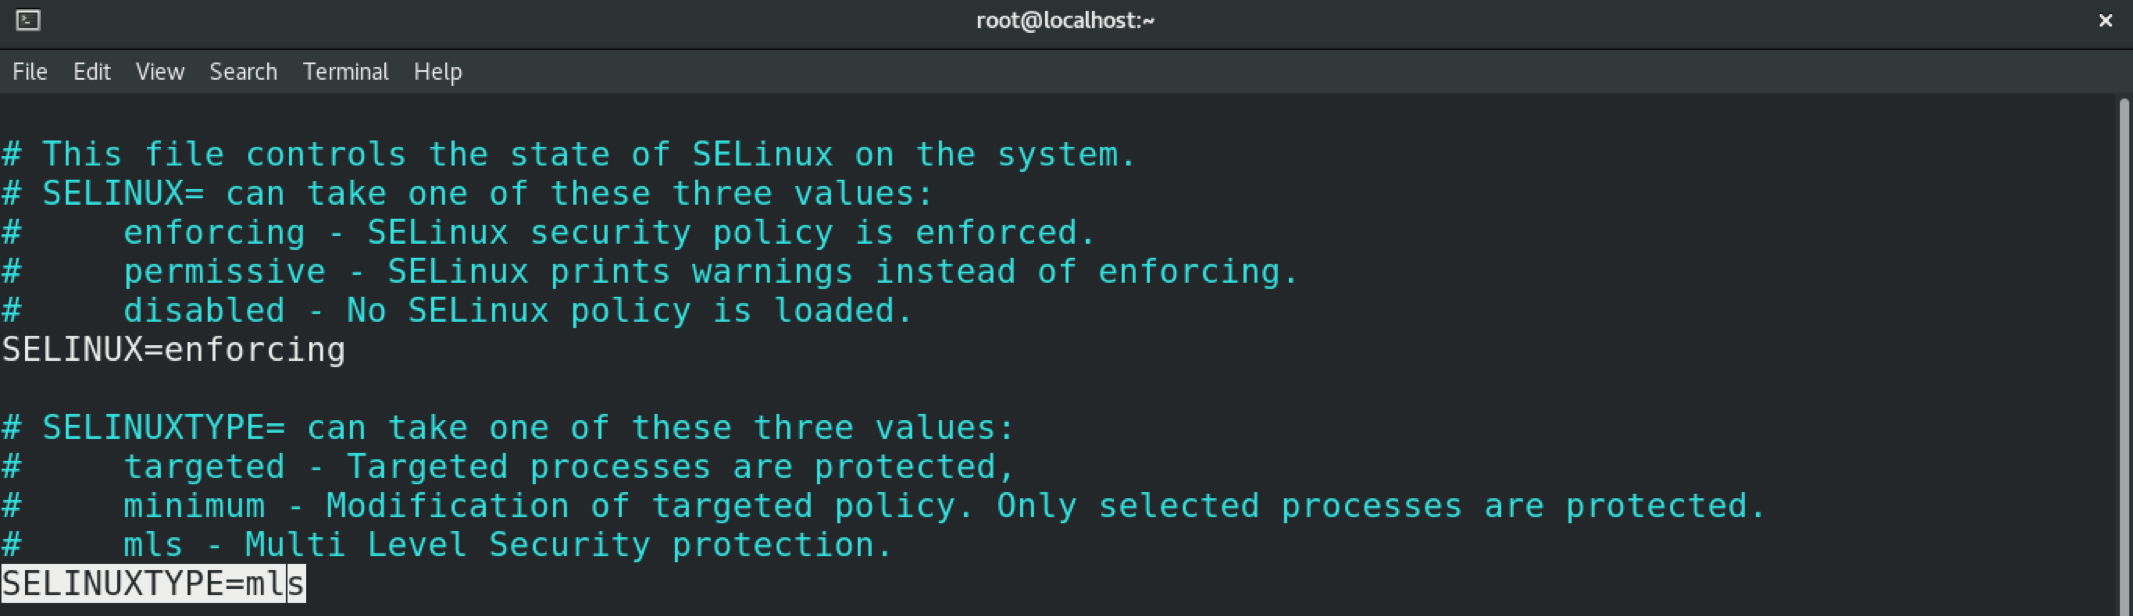This screenshot has height=616, width=2133.
Task: Click the word permissive in the comments
Action: [224, 272]
